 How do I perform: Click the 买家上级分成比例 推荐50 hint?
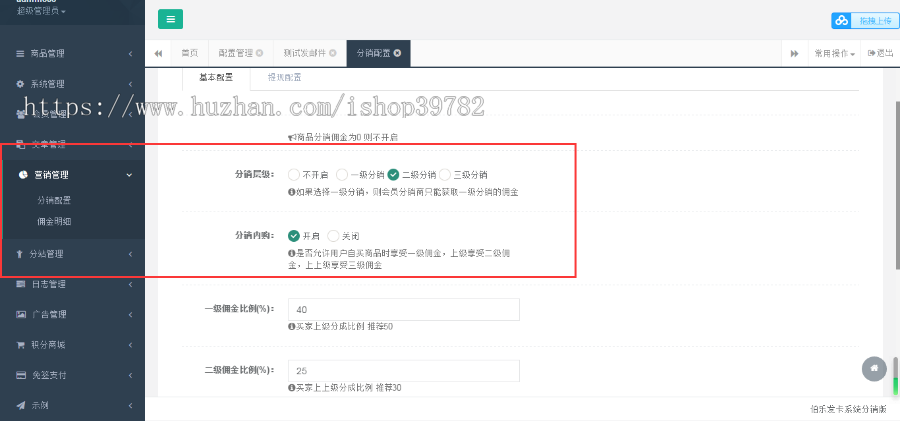(x=340, y=326)
